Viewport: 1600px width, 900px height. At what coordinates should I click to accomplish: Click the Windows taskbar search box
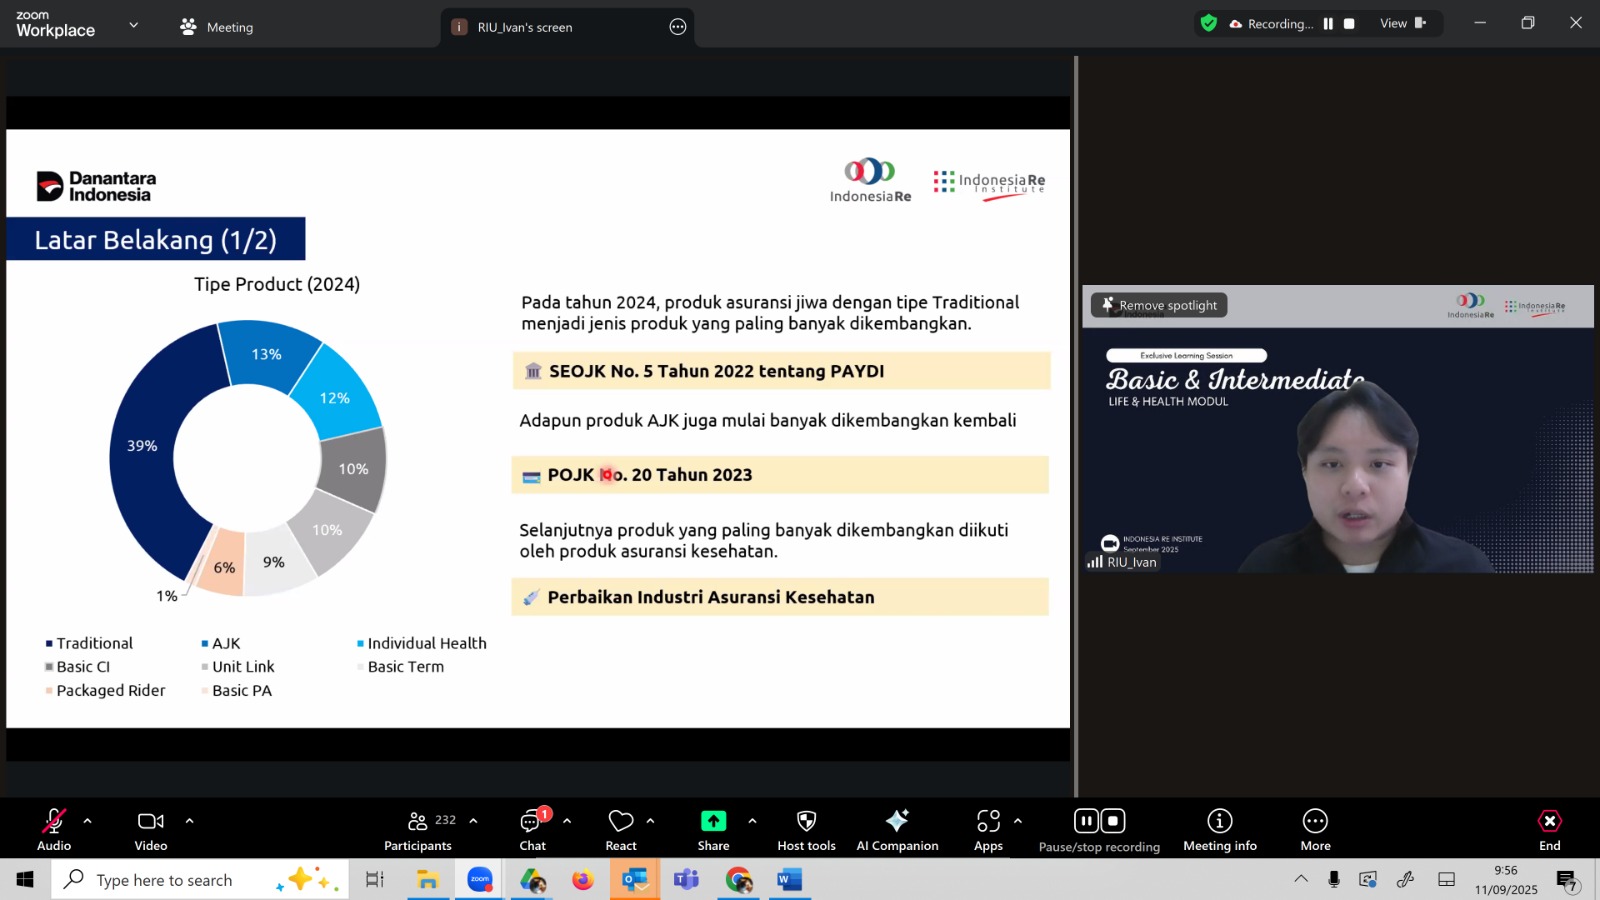(x=165, y=880)
